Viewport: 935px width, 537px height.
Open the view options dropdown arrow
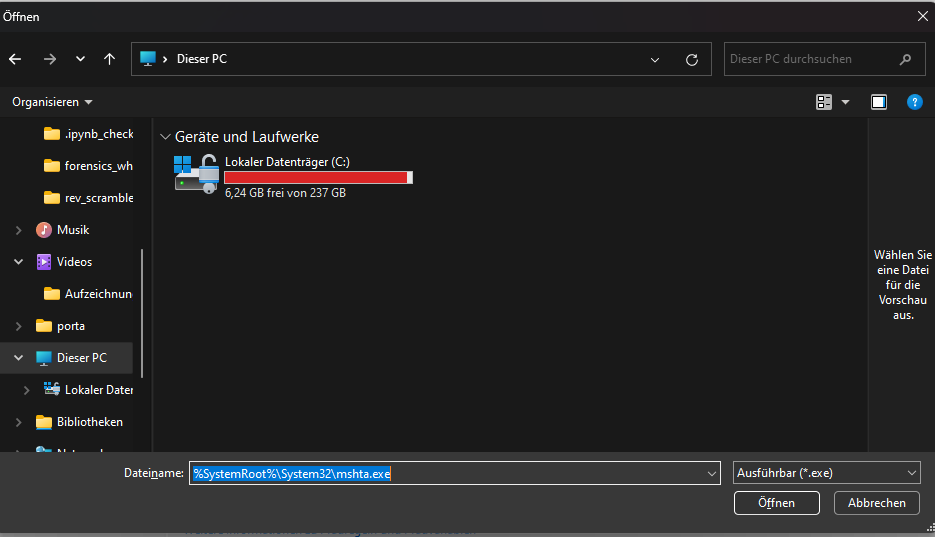click(845, 102)
